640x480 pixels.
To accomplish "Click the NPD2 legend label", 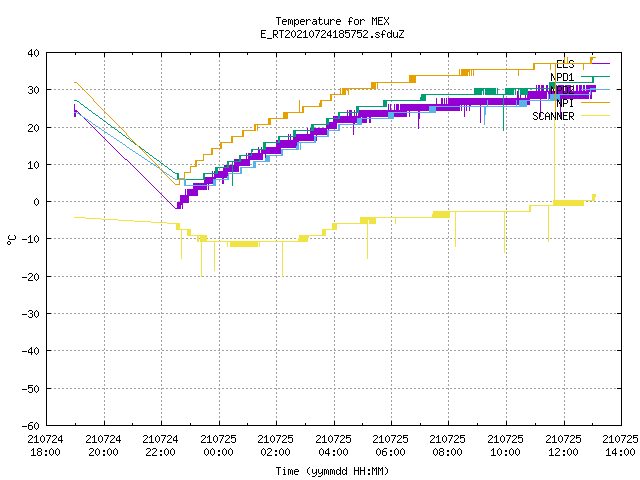I will (562, 90).
